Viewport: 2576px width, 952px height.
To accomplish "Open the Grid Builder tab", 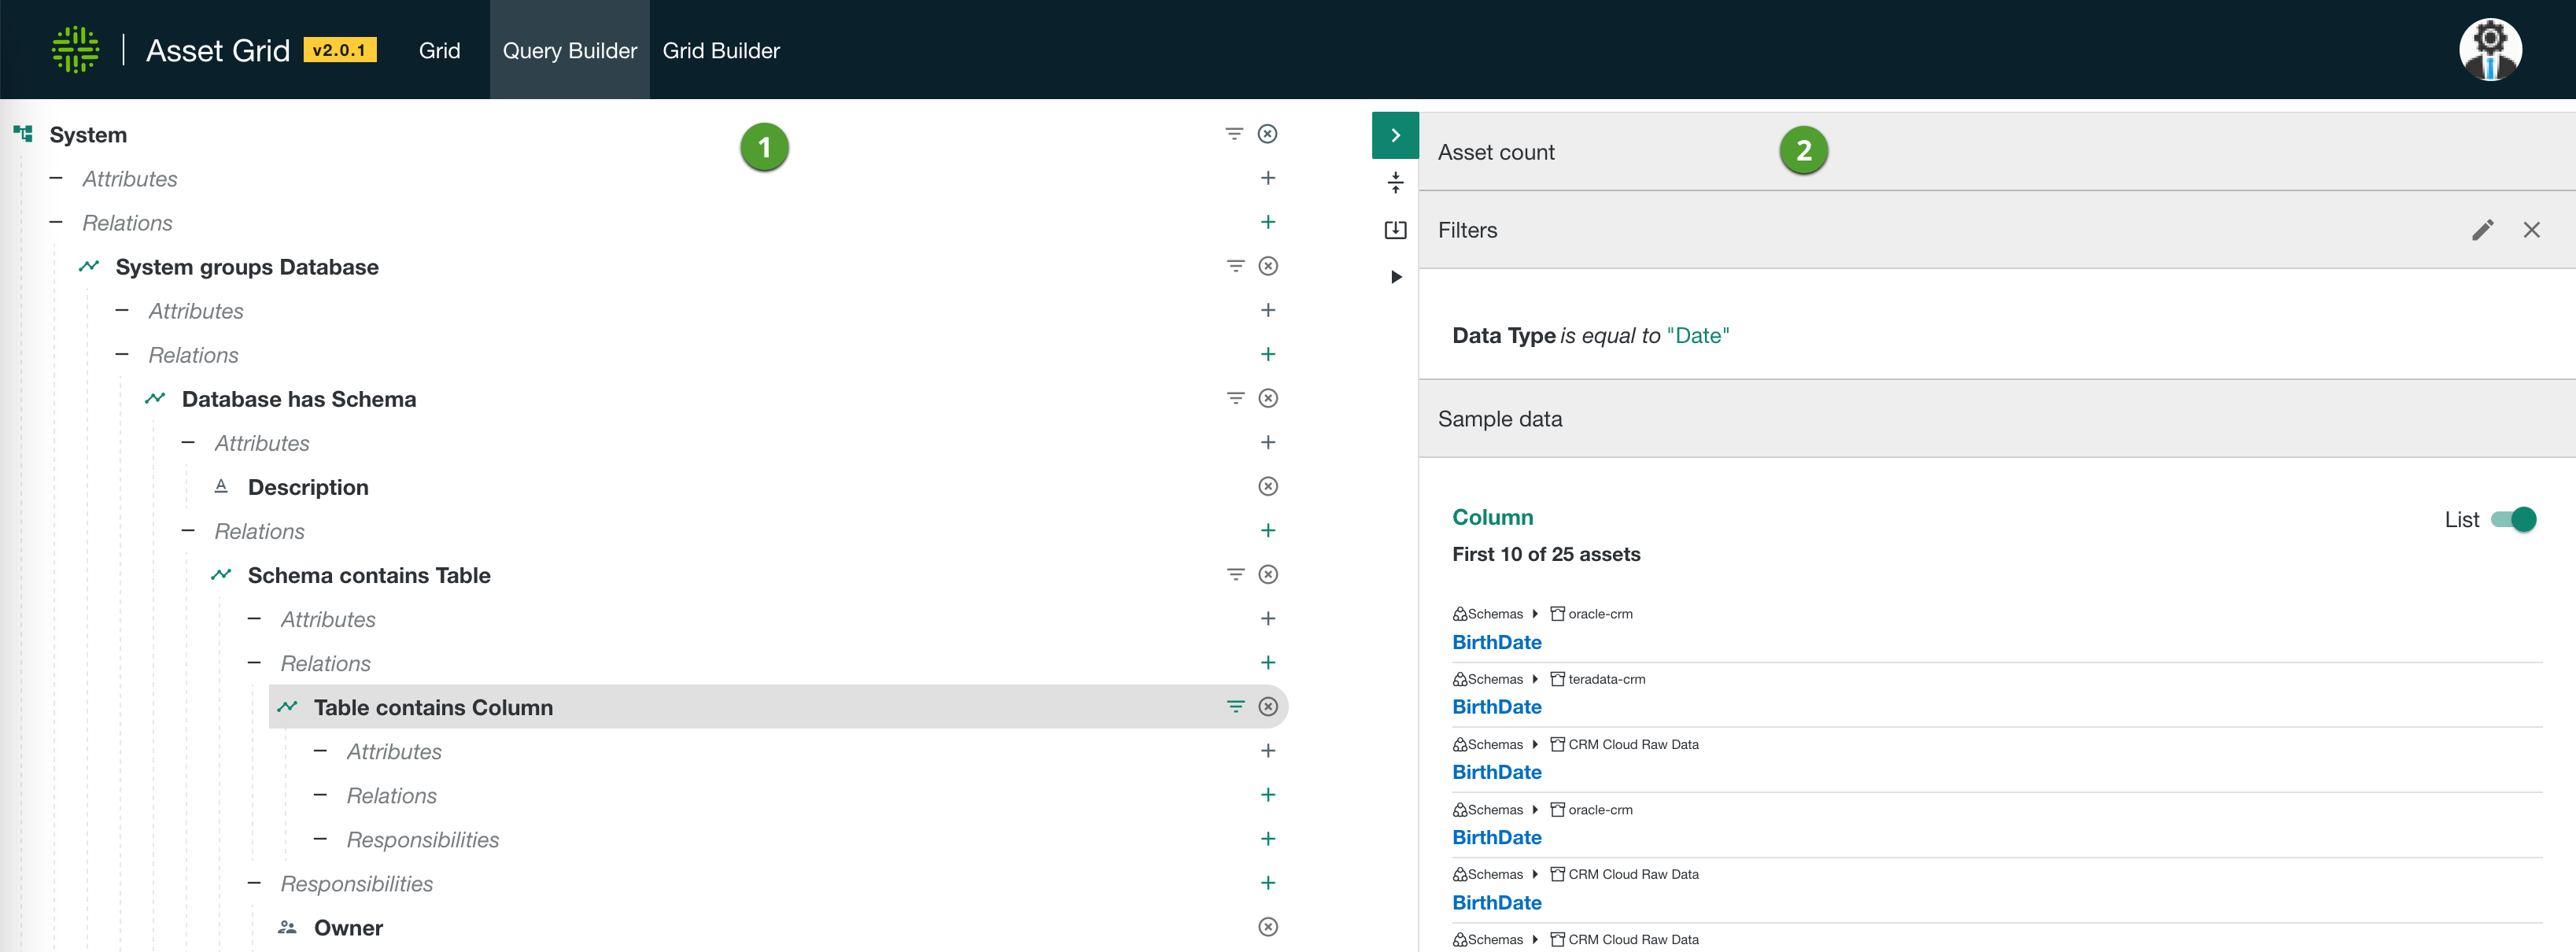I will pyautogui.click(x=721, y=50).
